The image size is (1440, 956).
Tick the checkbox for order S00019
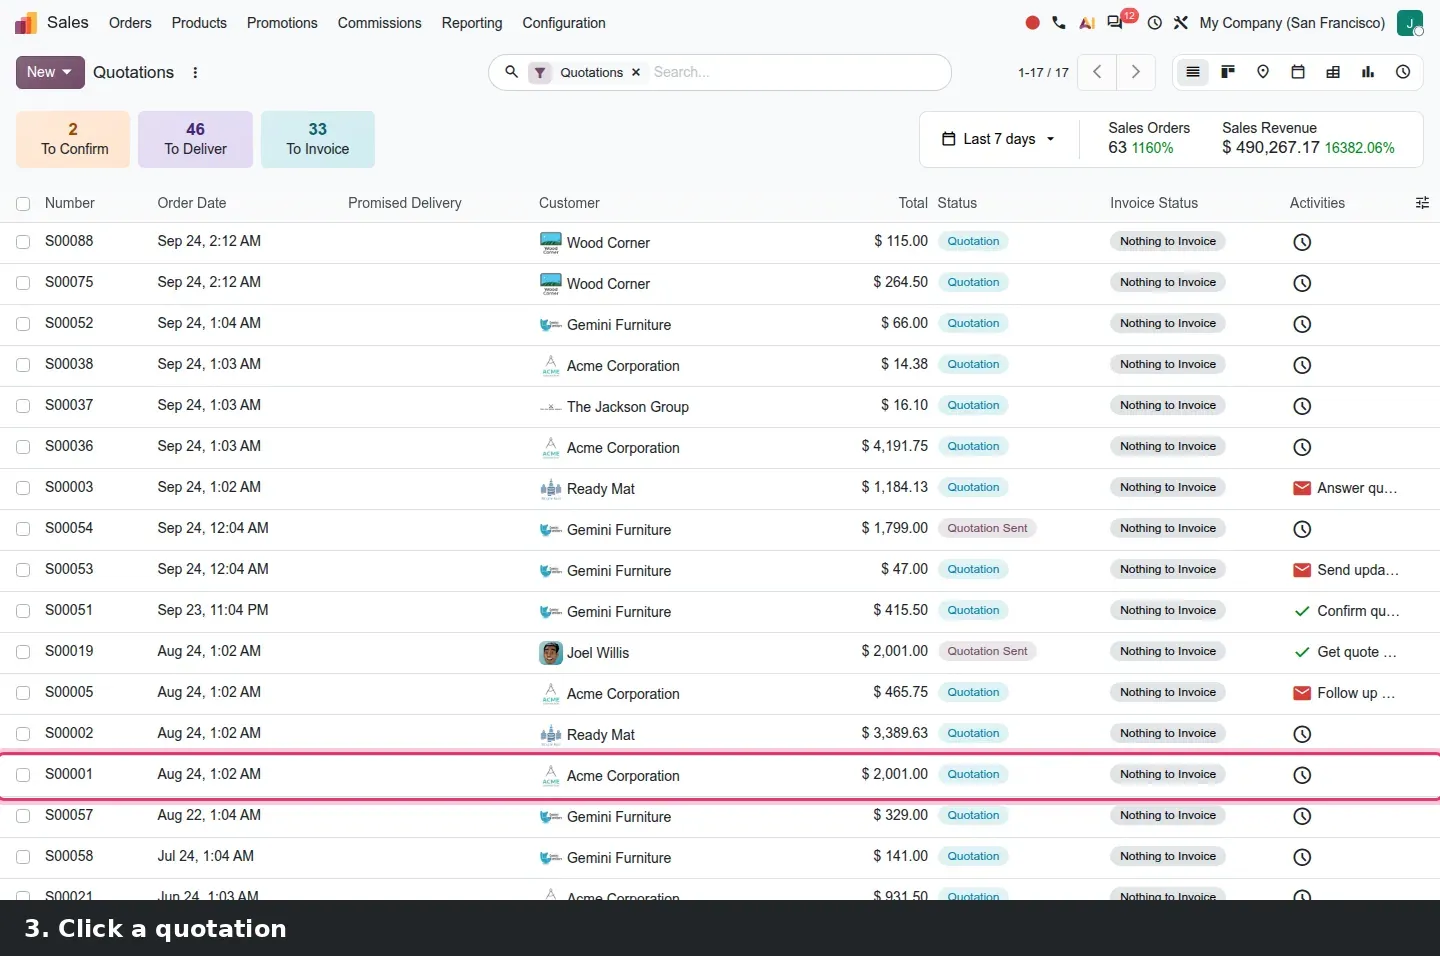(x=23, y=652)
